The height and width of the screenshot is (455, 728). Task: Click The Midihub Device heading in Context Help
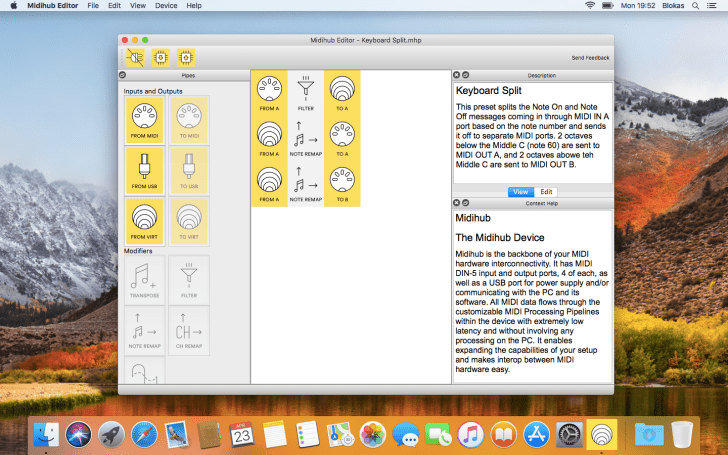point(500,237)
